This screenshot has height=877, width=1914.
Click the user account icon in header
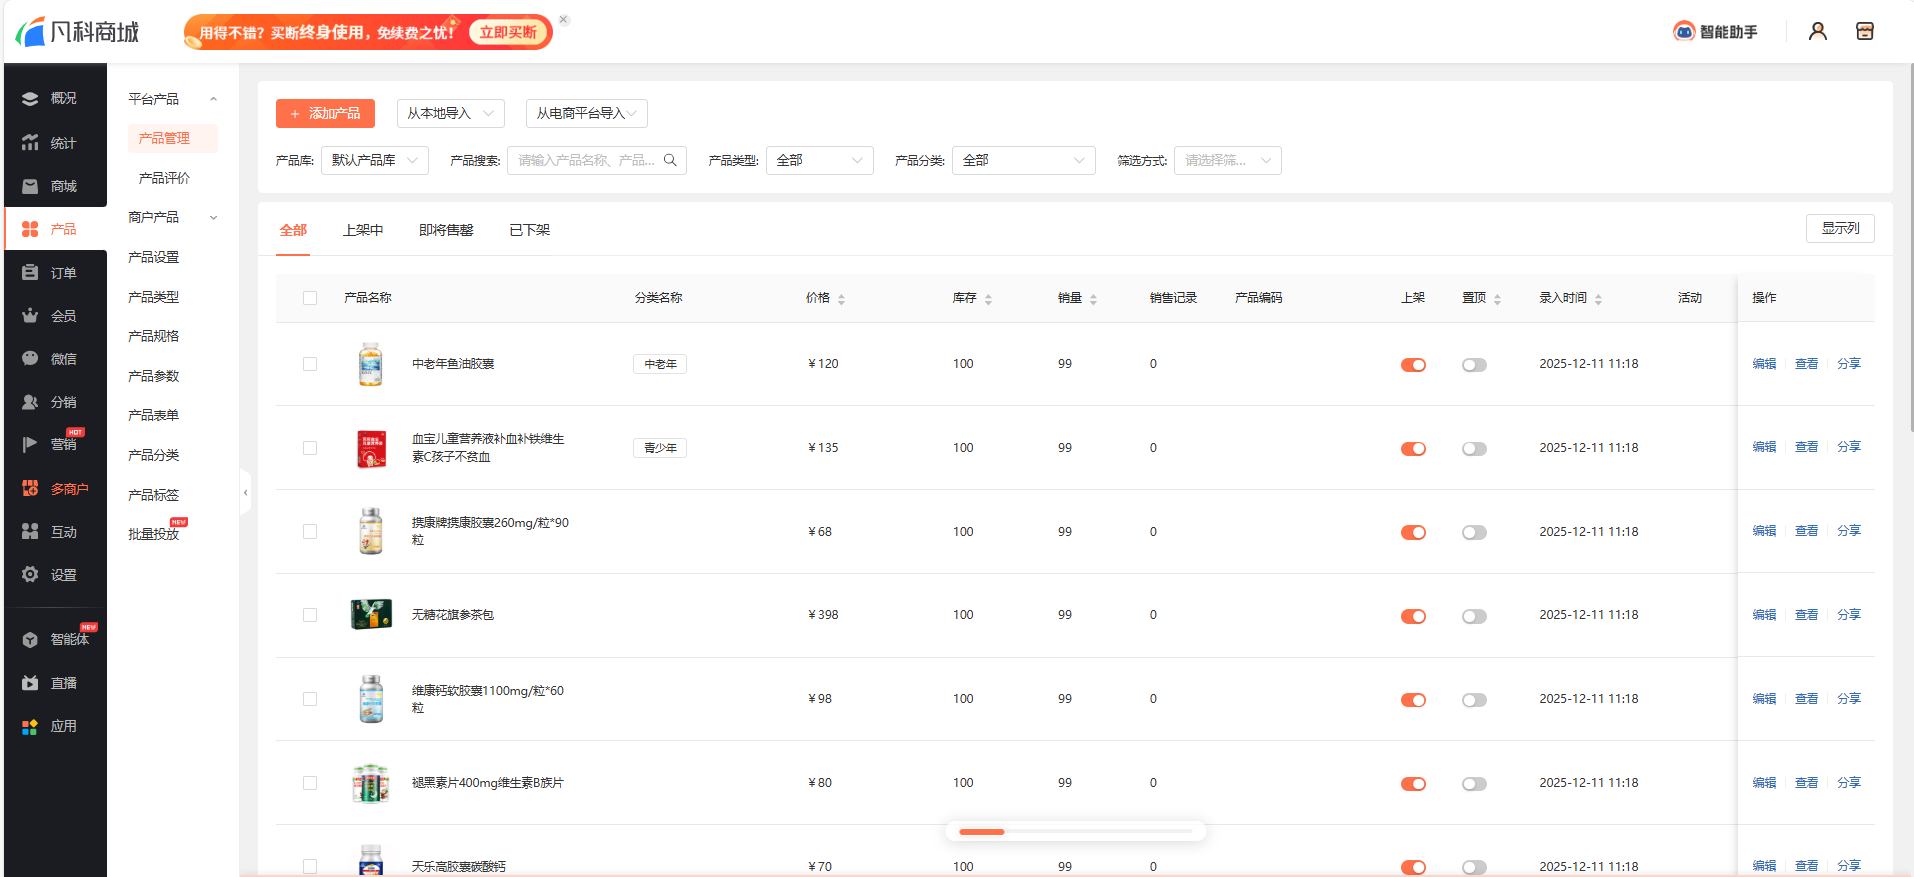tap(1817, 32)
